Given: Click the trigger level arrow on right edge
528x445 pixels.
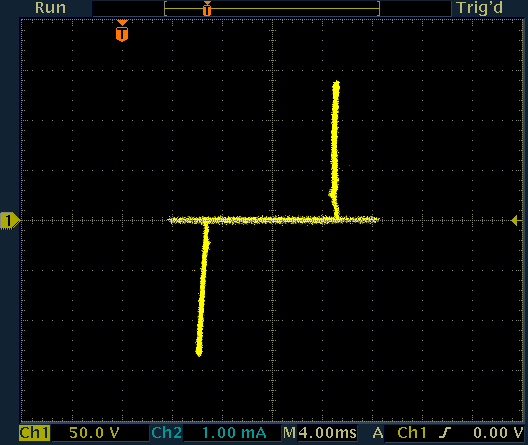Looking at the screenshot, I should pyautogui.click(x=517, y=221).
